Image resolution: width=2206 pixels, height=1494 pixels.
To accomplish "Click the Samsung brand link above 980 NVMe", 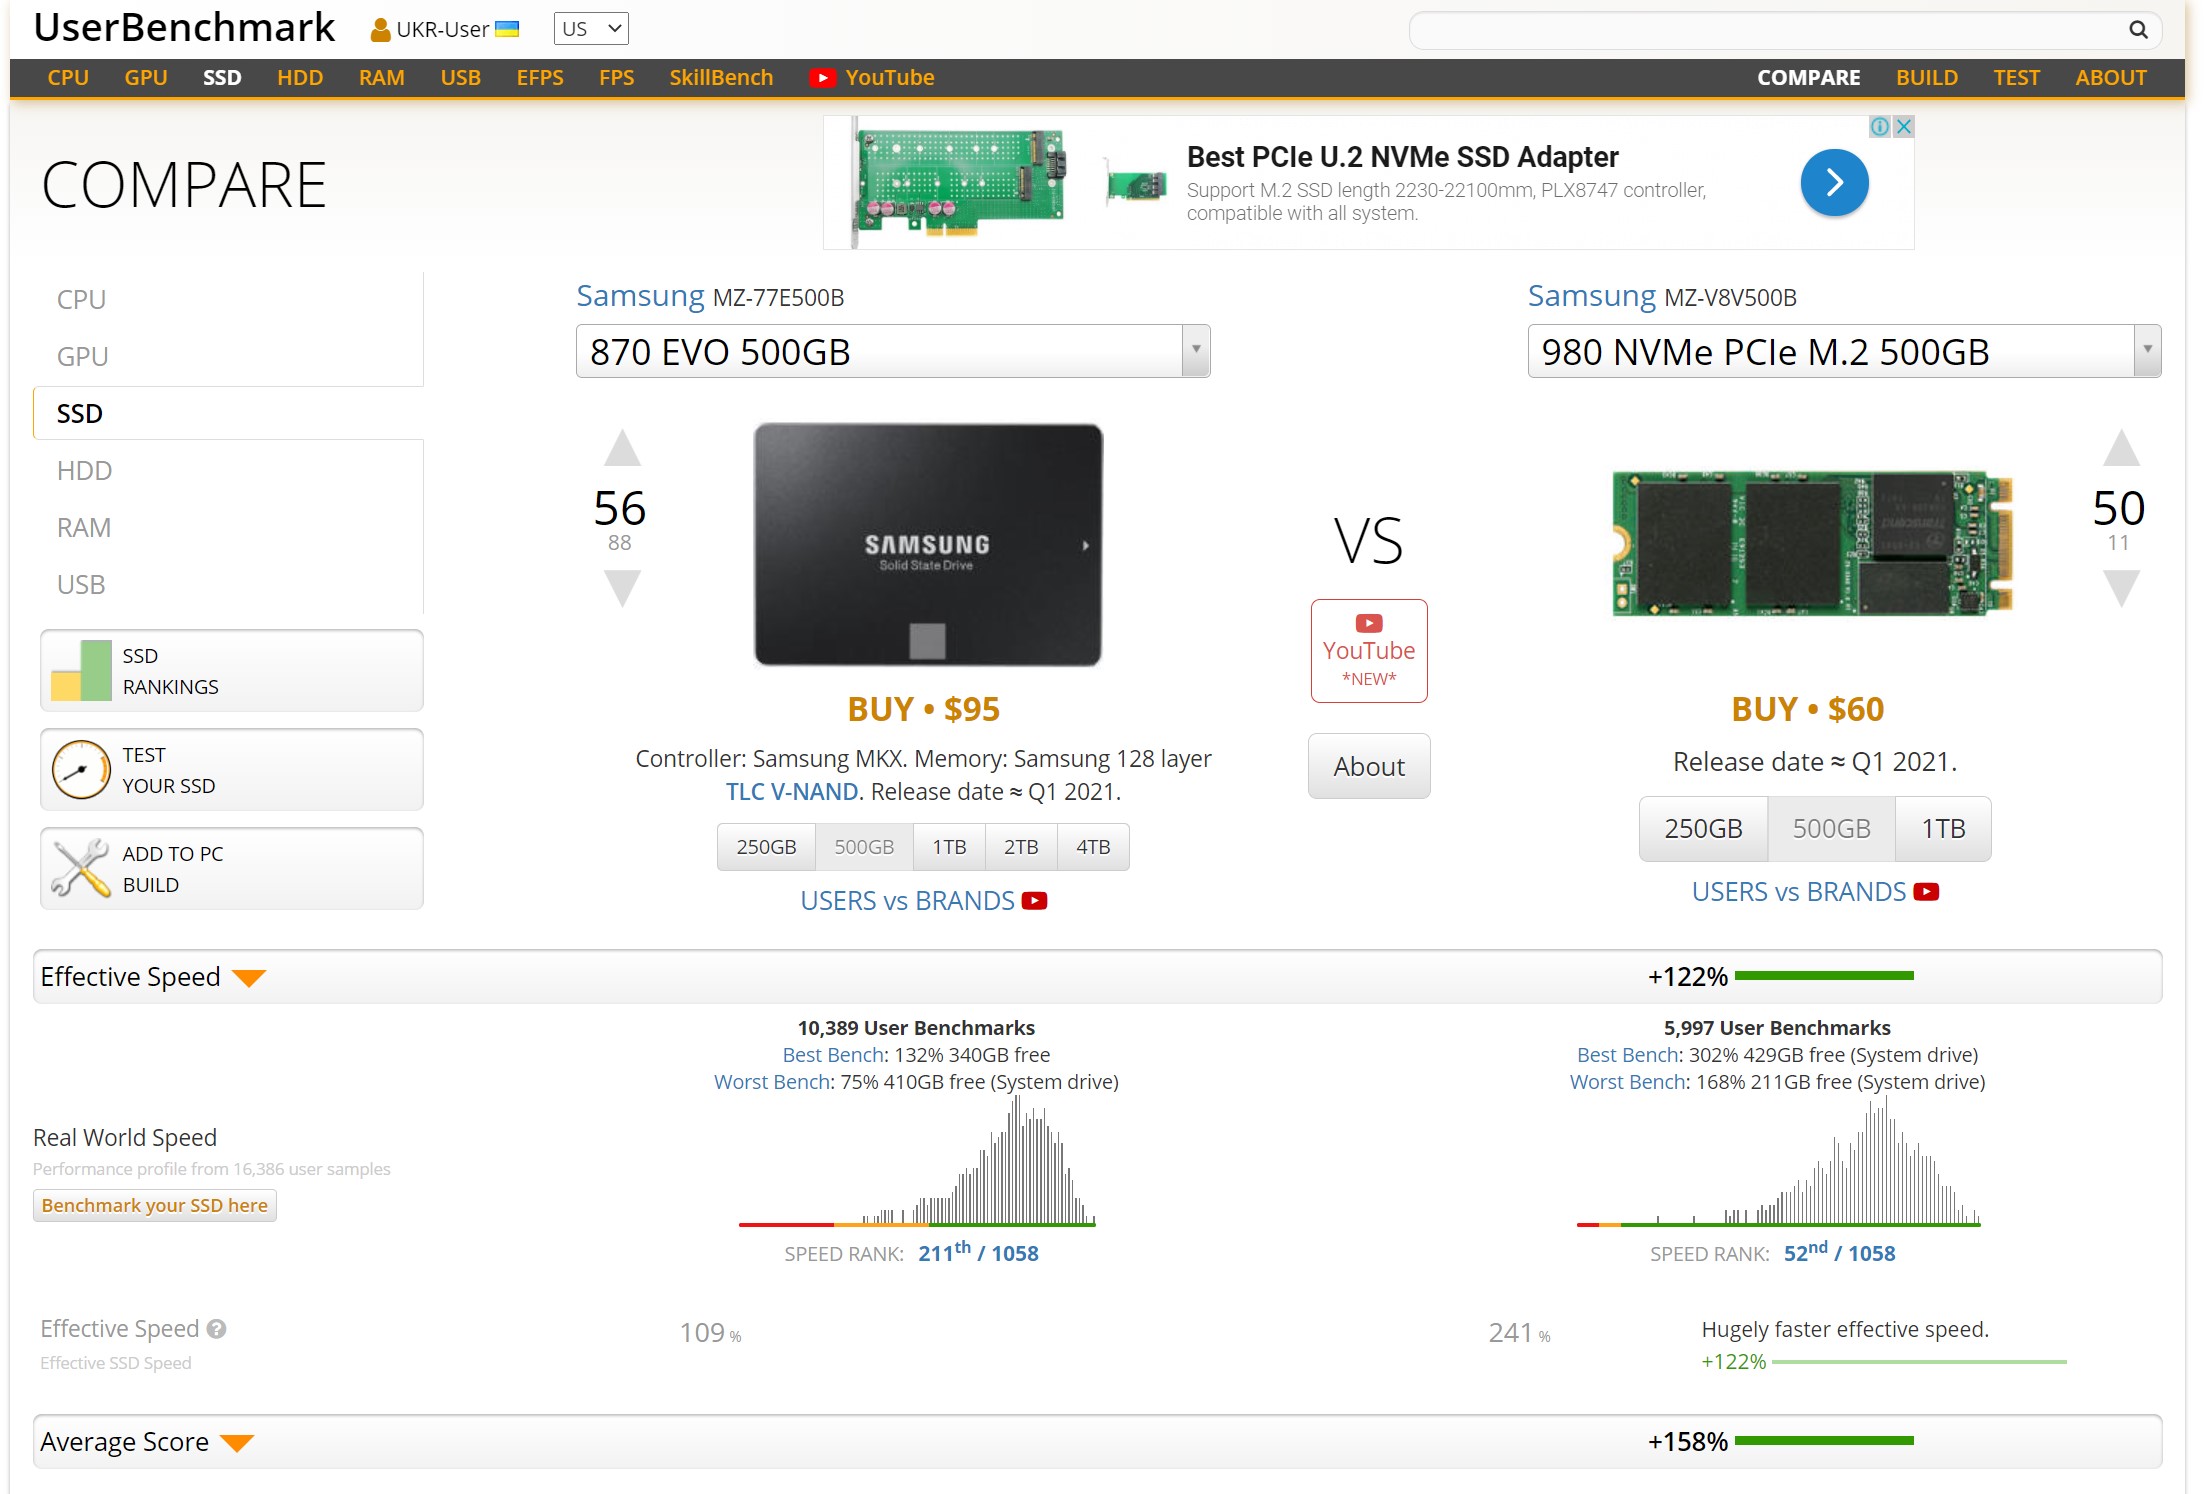I will (x=1592, y=296).
